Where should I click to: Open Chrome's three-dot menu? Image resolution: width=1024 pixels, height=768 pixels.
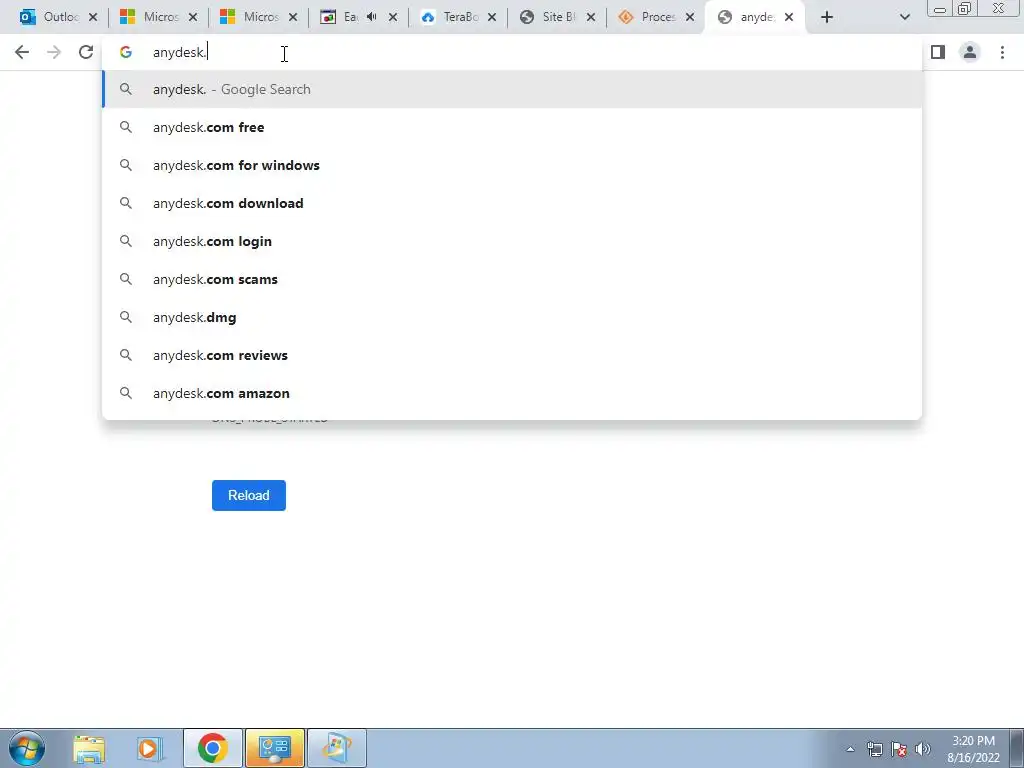(1002, 52)
